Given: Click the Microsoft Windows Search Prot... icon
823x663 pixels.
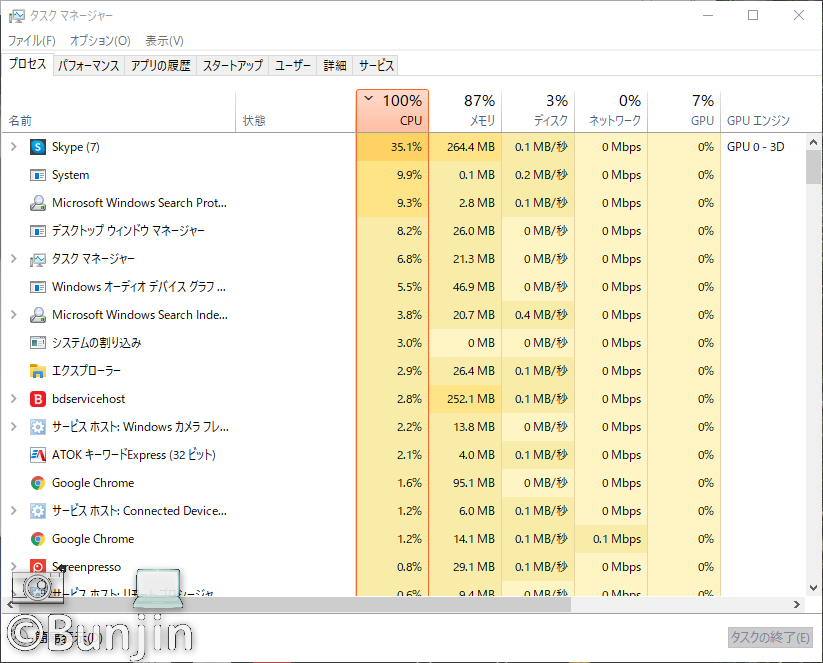Looking at the screenshot, I should (x=38, y=203).
